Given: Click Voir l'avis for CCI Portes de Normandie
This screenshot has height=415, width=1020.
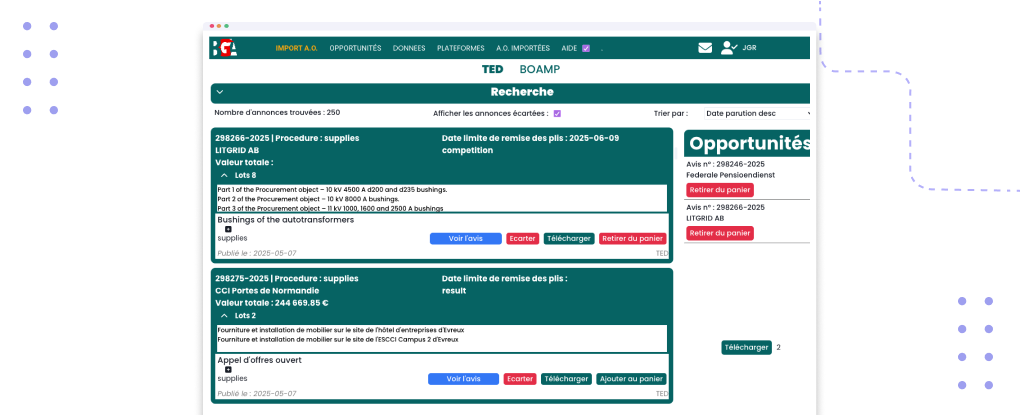Looking at the screenshot, I should tap(464, 379).
